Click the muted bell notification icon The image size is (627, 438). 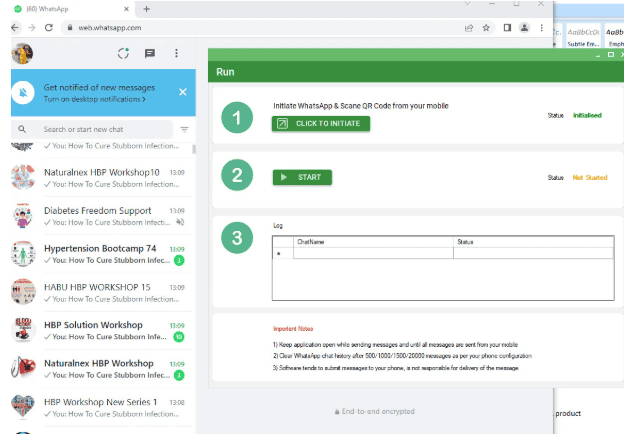pyautogui.click(x=23, y=92)
